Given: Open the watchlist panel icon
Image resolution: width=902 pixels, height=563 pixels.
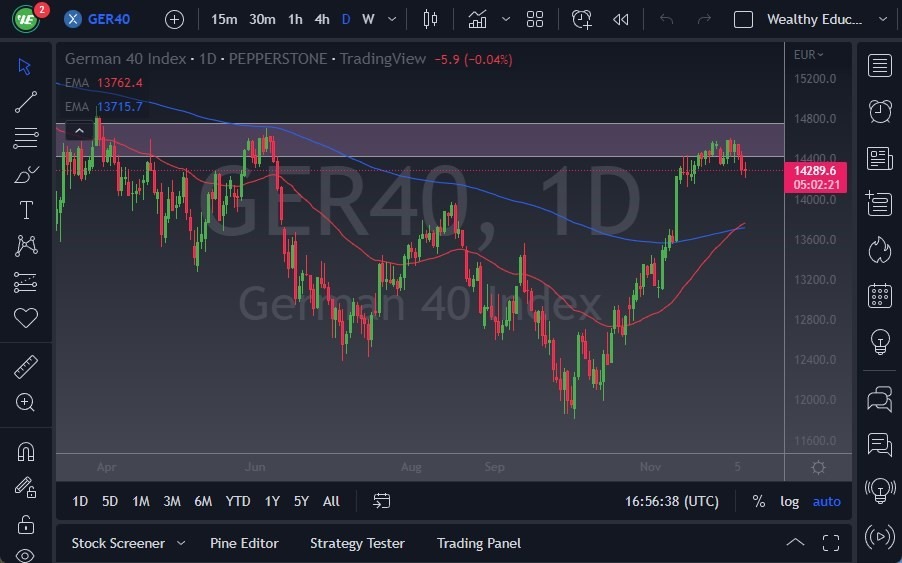Looking at the screenshot, I should click(880, 66).
